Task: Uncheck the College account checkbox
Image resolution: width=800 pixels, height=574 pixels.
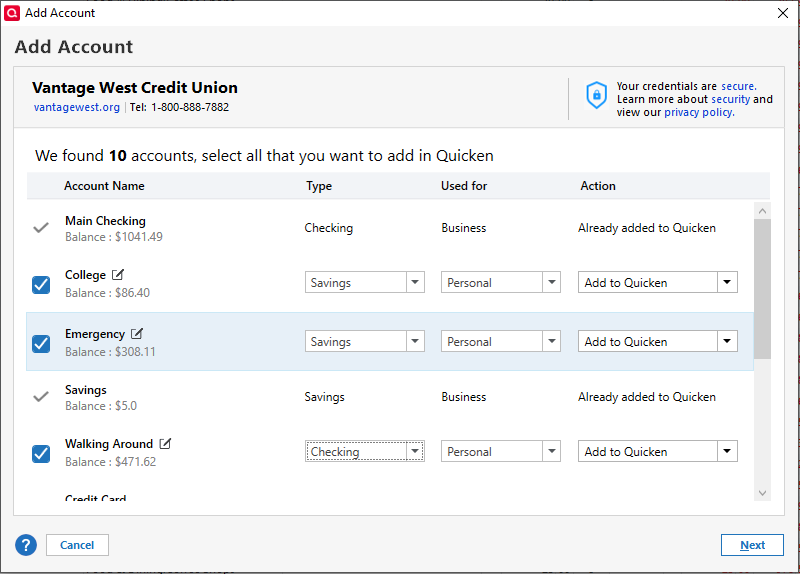Action: tap(41, 284)
